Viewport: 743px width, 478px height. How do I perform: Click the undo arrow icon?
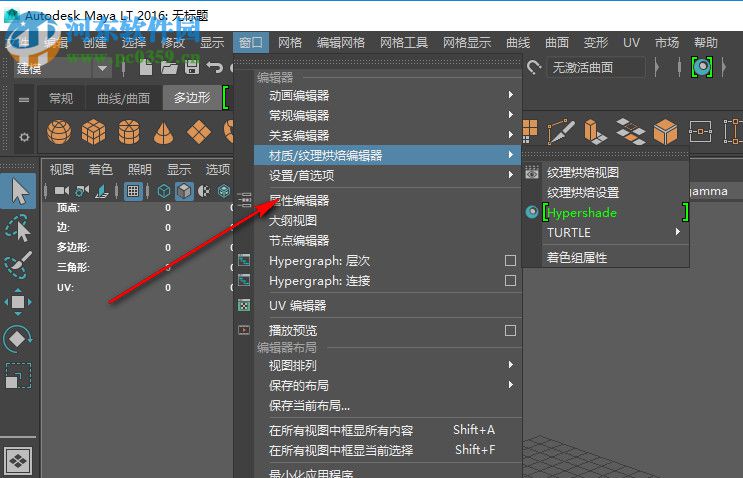click(215, 68)
